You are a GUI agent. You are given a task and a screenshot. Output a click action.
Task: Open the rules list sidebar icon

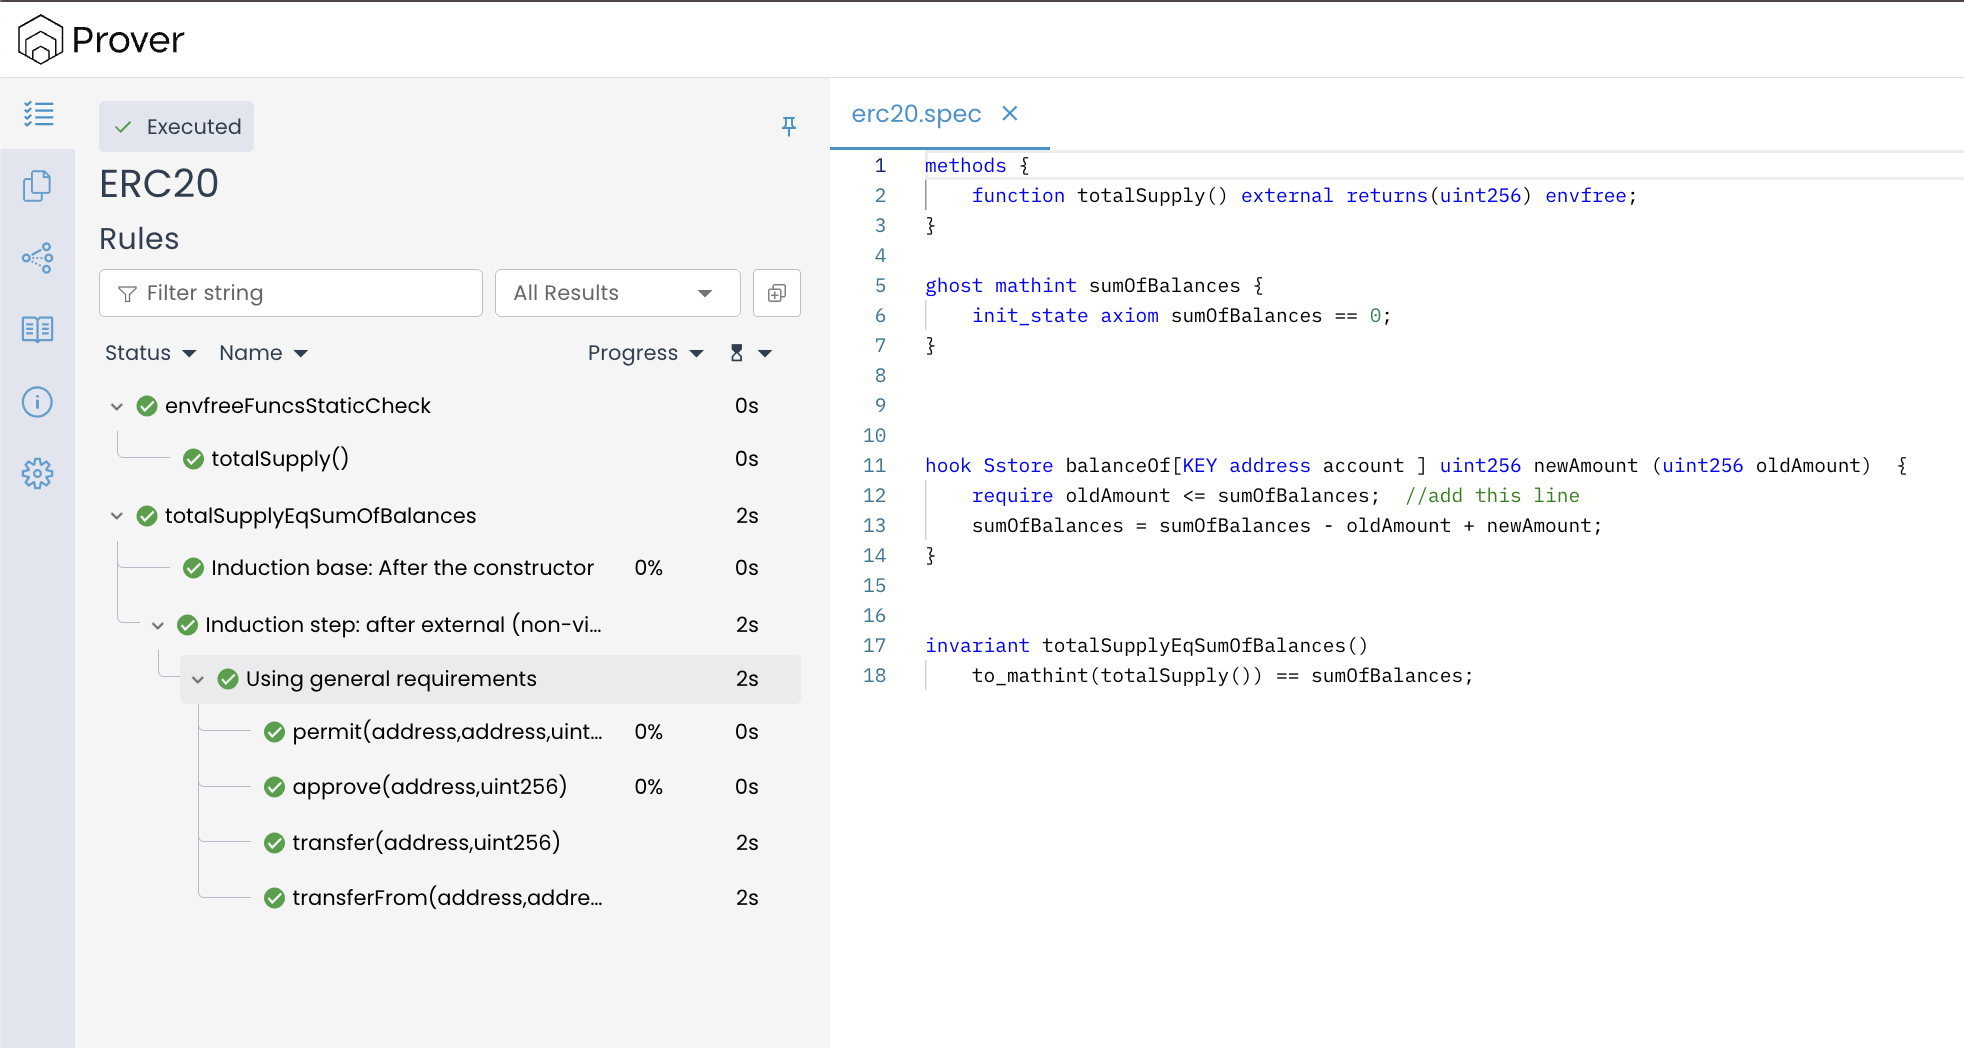click(38, 114)
